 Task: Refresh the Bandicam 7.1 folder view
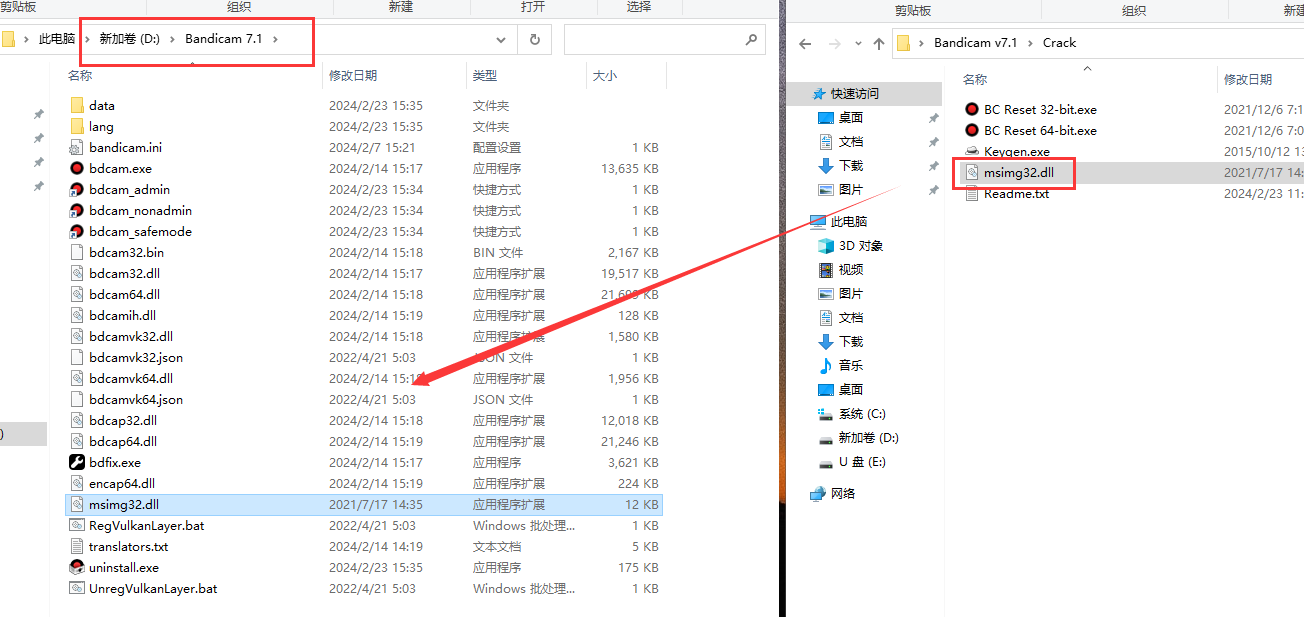[535, 40]
